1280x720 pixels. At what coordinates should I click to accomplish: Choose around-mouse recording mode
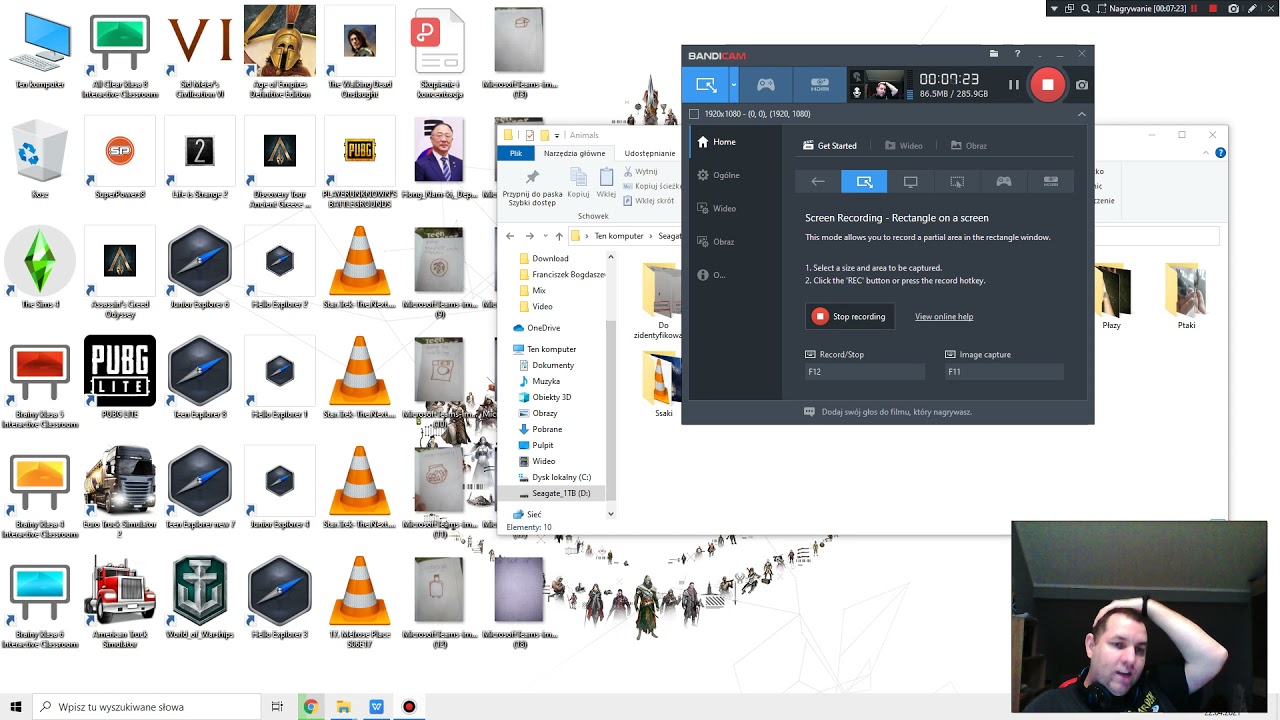[957, 181]
